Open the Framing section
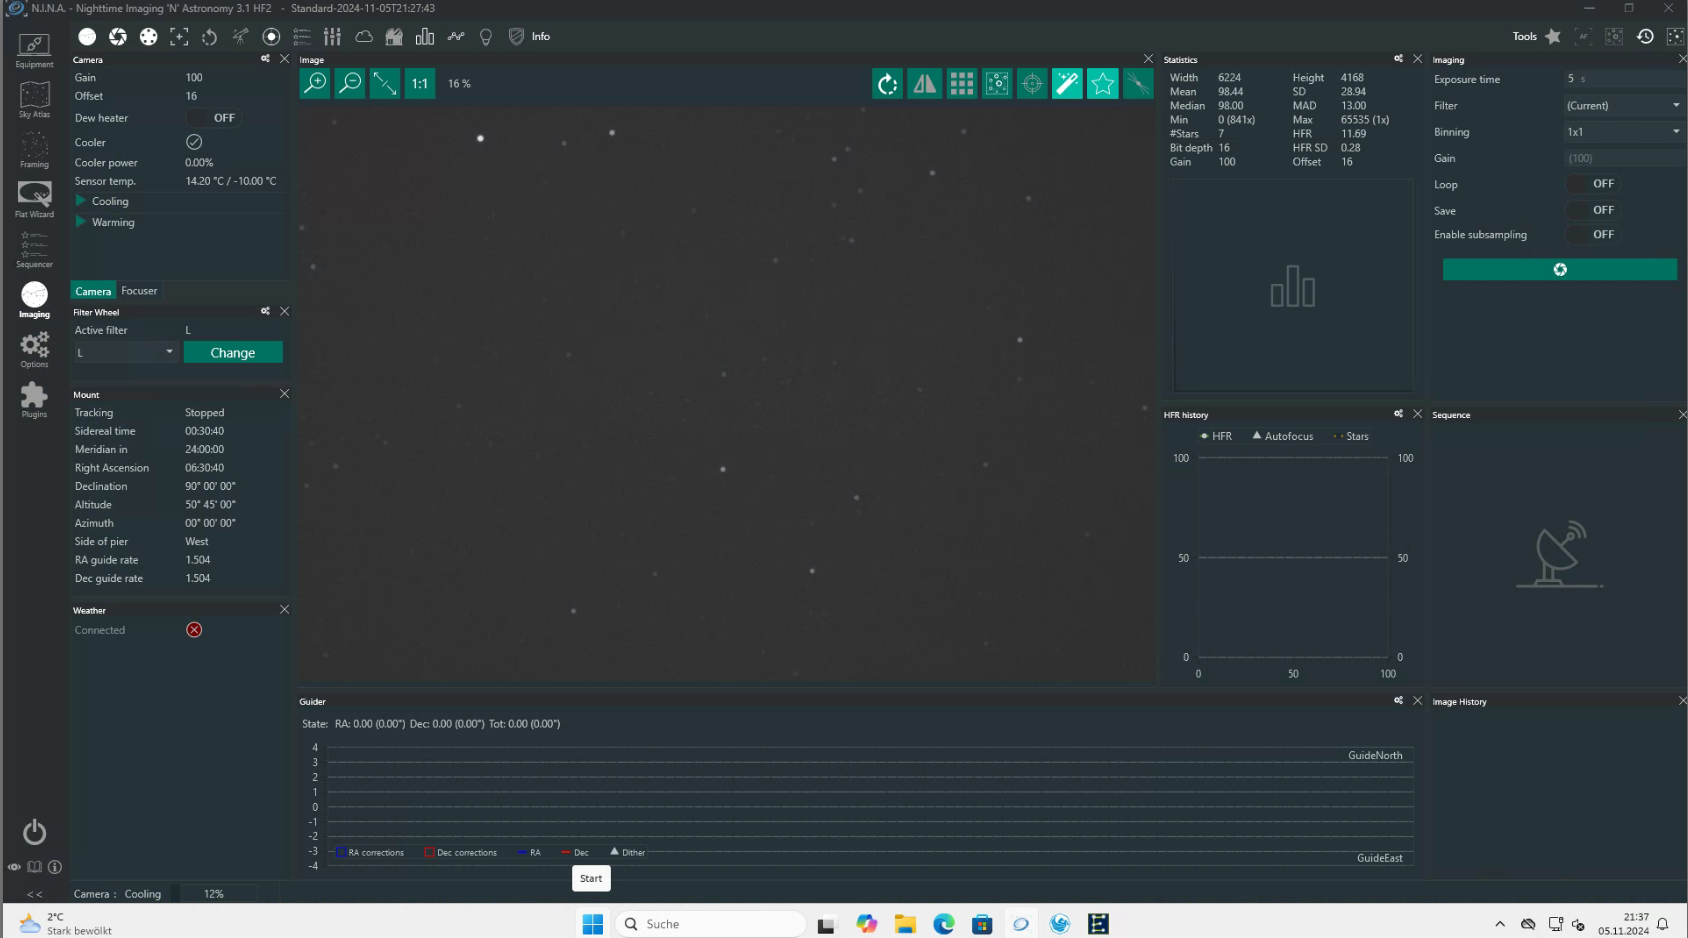This screenshot has height=938, width=1688. pos(34,150)
